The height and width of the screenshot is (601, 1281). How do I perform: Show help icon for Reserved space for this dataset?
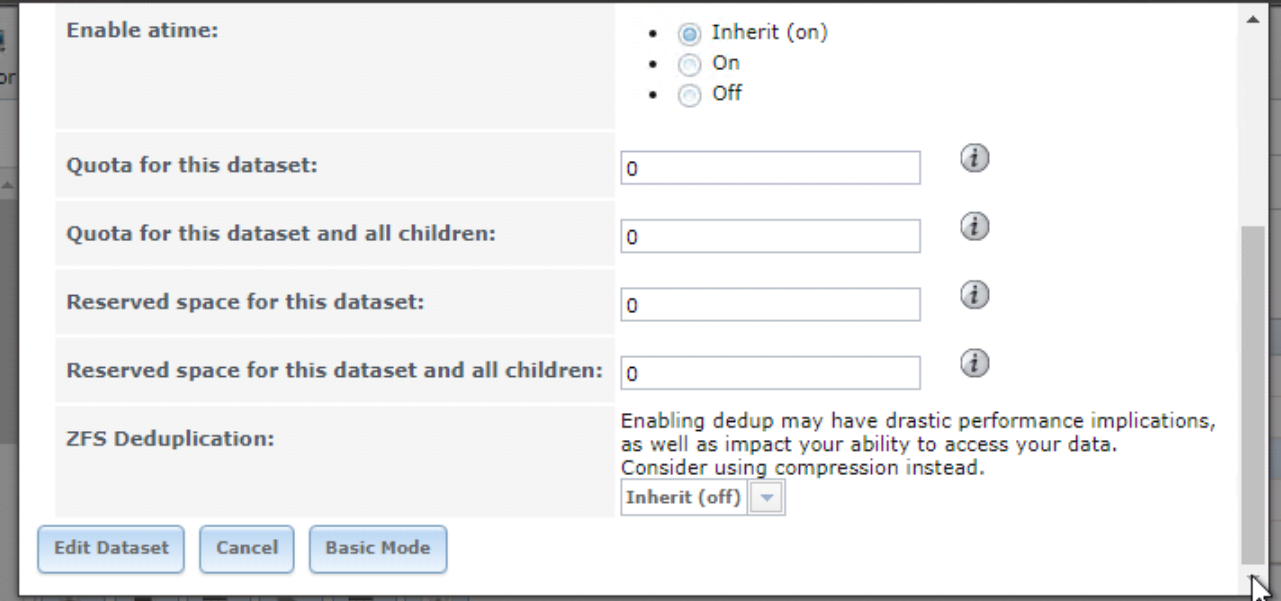[975, 295]
